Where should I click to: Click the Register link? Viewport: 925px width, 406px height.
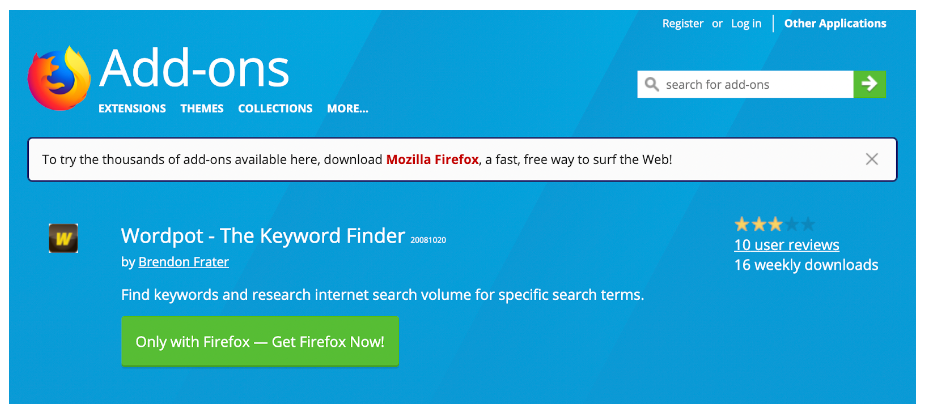(x=683, y=24)
